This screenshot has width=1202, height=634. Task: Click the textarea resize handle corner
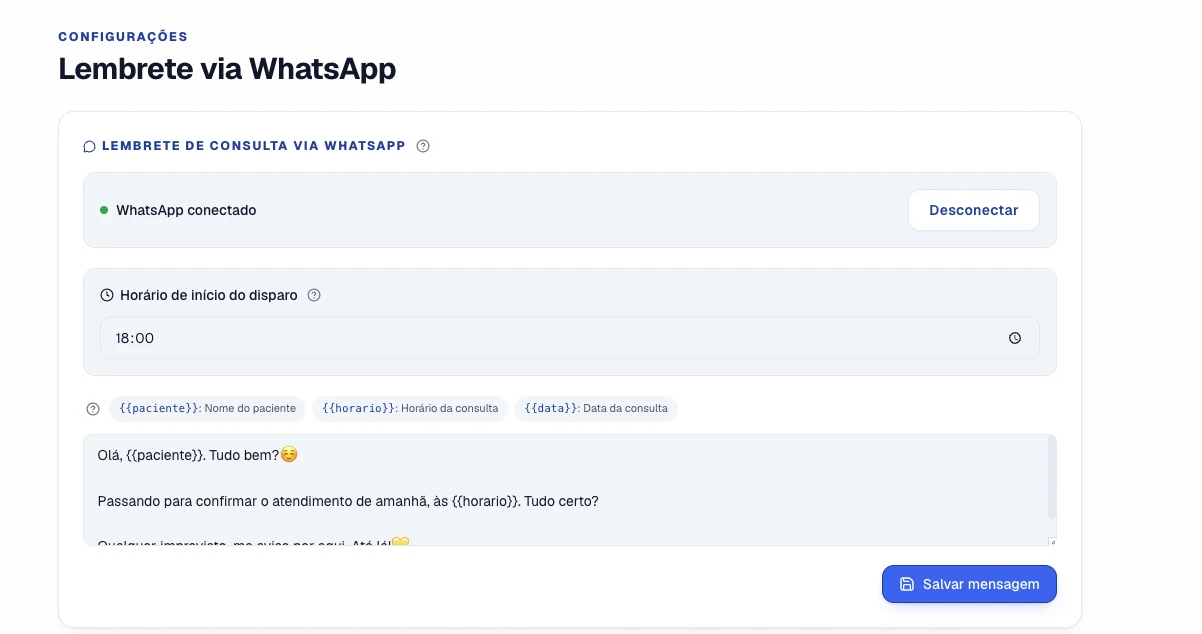pyautogui.click(x=1052, y=541)
